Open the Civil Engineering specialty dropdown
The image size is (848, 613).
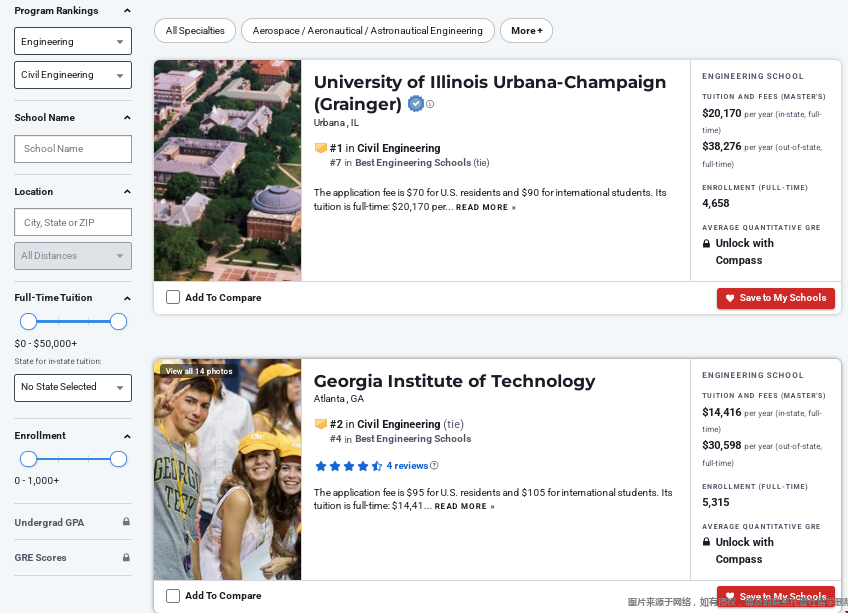click(x=73, y=75)
